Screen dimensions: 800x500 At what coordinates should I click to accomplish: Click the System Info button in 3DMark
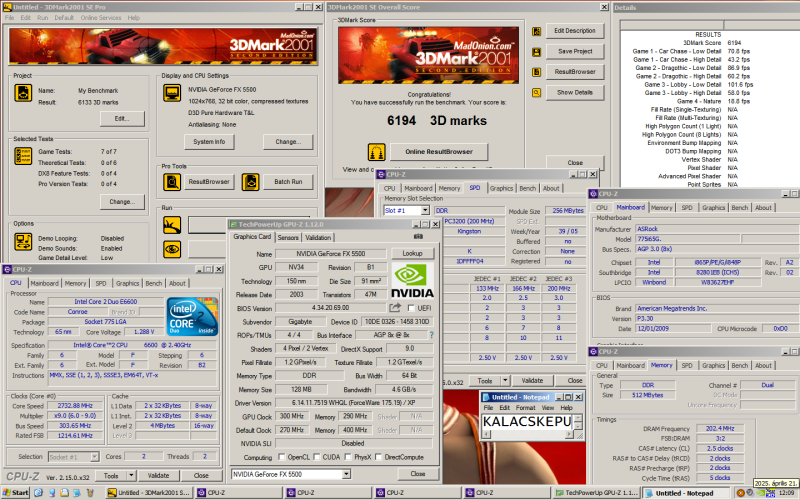click(209, 142)
